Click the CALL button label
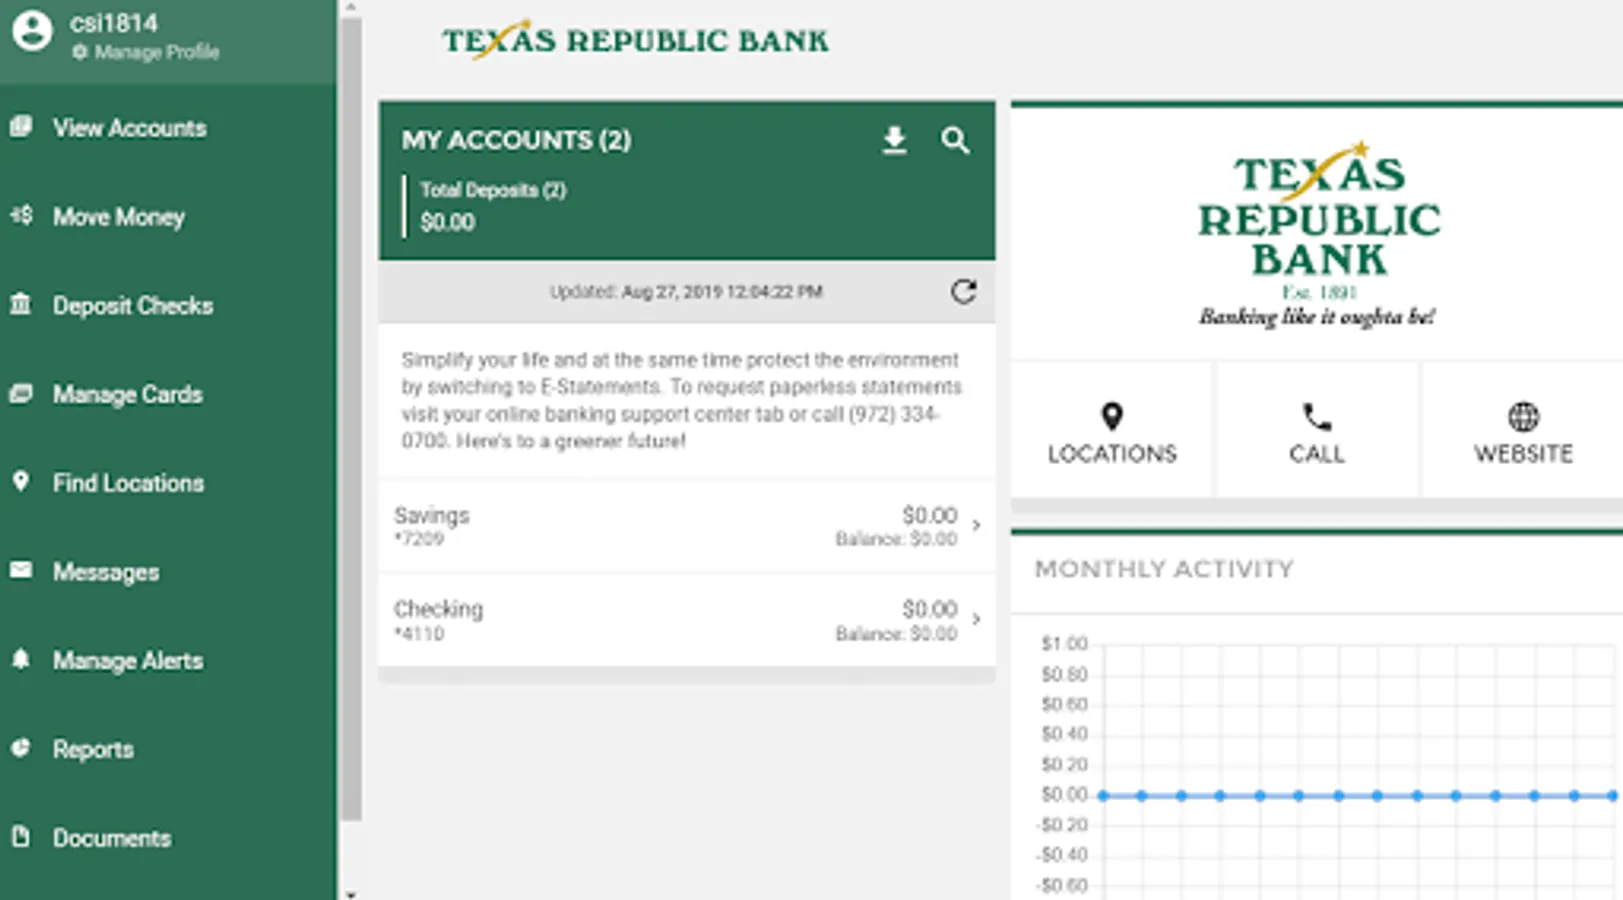This screenshot has height=900, width=1623. [1317, 454]
